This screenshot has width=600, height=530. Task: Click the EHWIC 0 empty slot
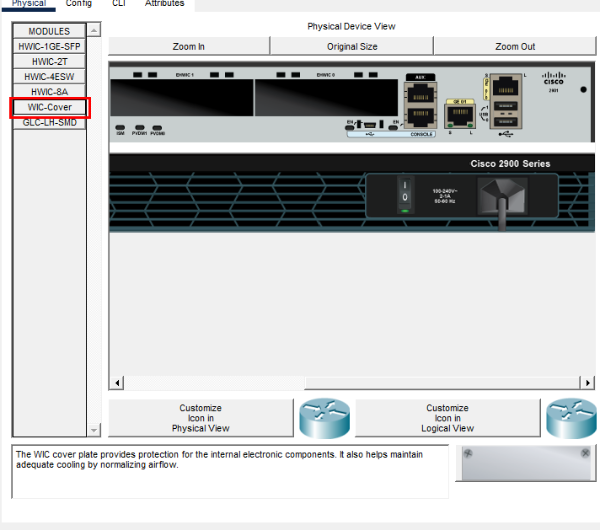tap(326, 97)
